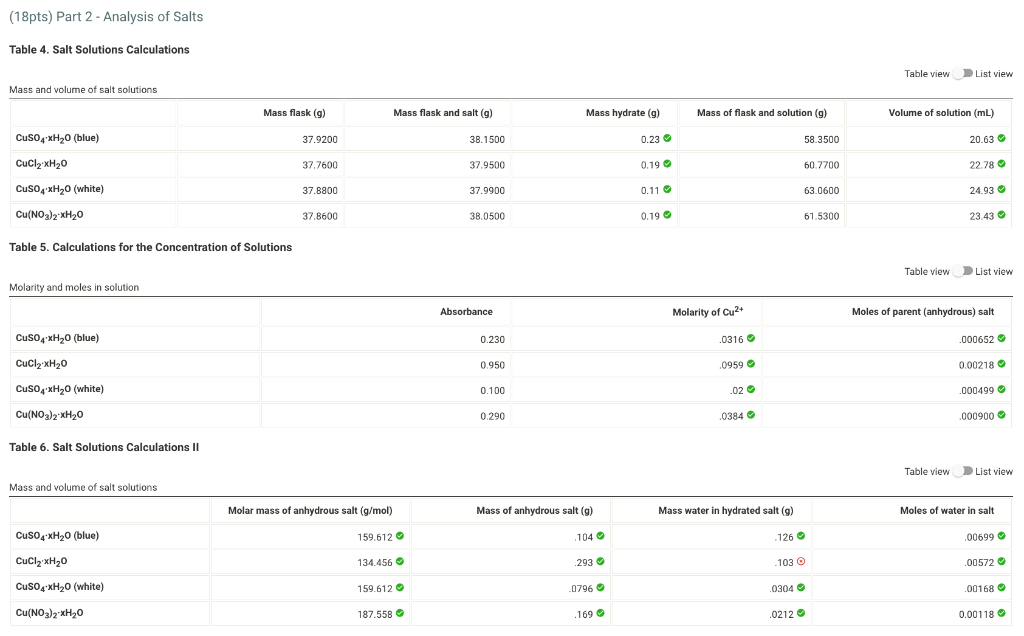Click the check icon beside moles .000900
1024x636 pixels.
[1001, 415]
